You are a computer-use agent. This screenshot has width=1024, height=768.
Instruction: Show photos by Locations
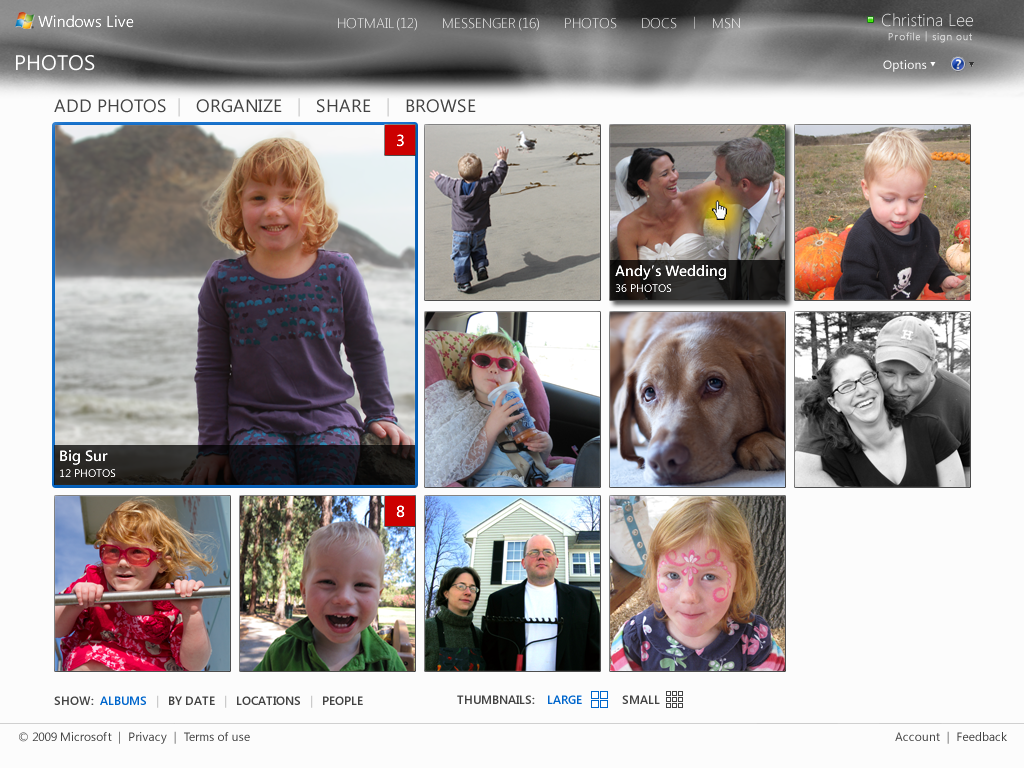pos(268,701)
